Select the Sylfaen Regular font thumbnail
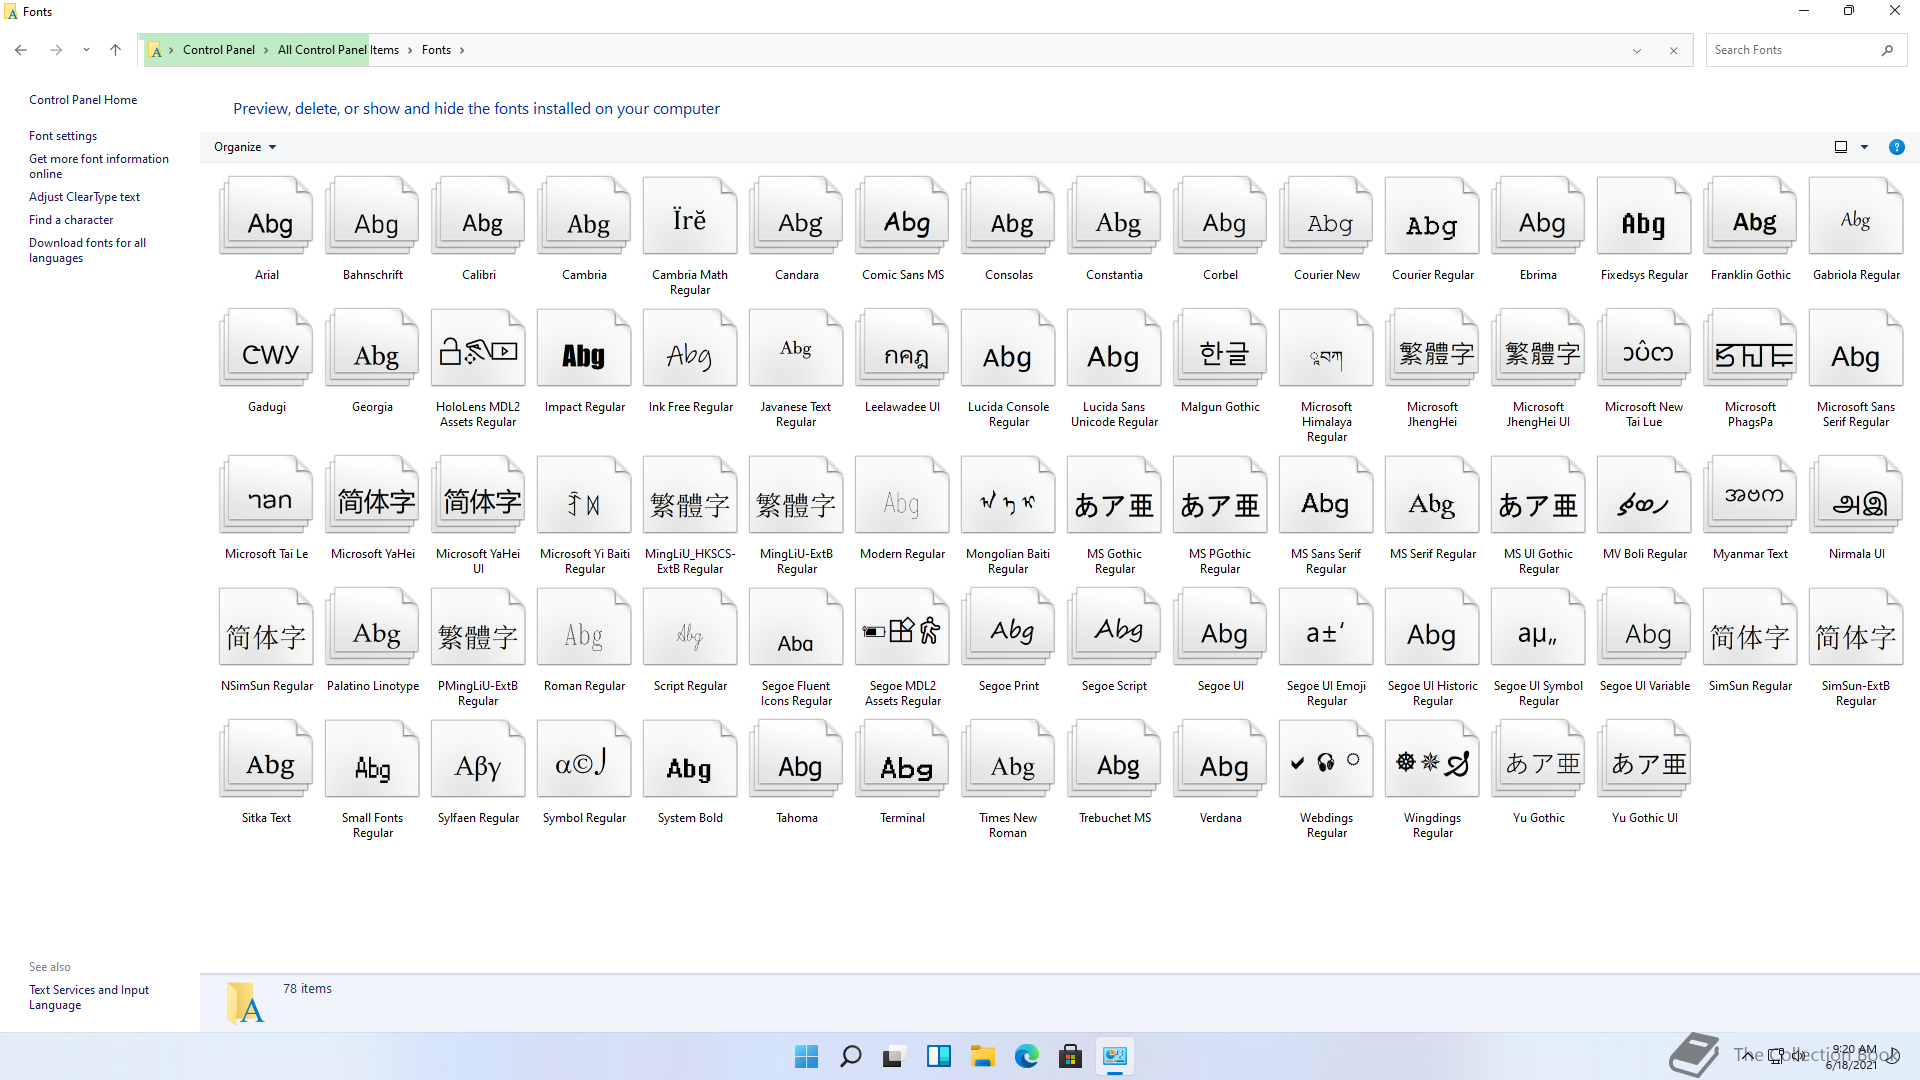The image size is (1920, 1080). pos(478,759)
